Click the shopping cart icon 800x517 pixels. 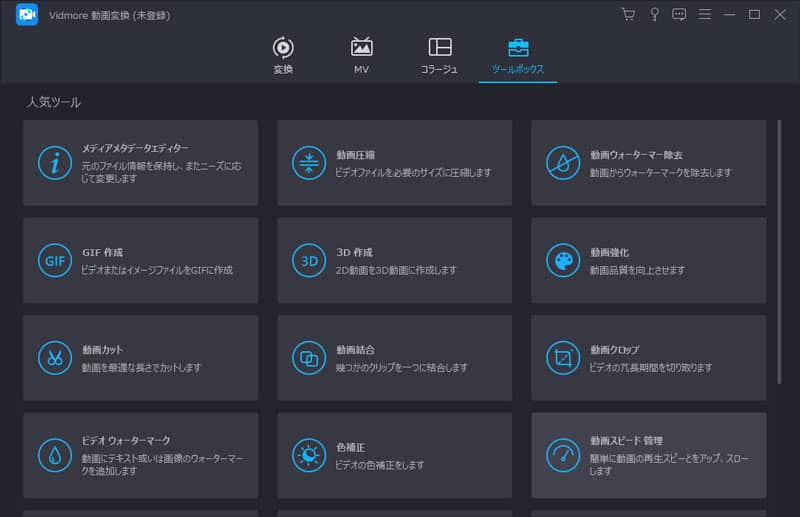(x=629, y=14)
